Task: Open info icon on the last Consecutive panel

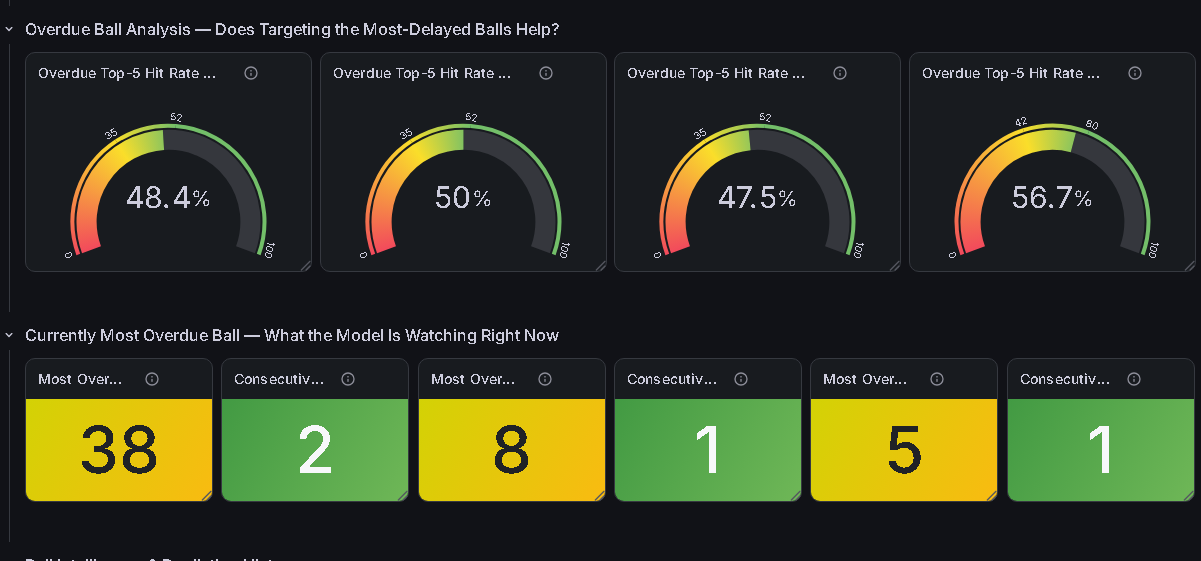Action: [x=1134, y=379]
